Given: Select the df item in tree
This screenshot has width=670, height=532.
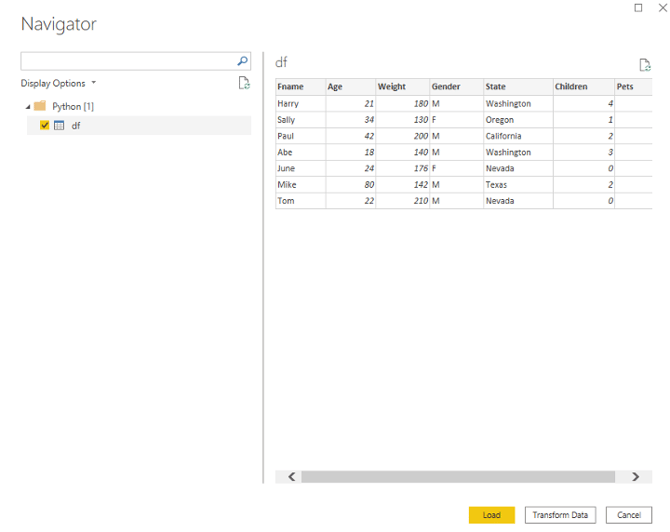Looking at the screenshot, I should click(x=76, y=125).
